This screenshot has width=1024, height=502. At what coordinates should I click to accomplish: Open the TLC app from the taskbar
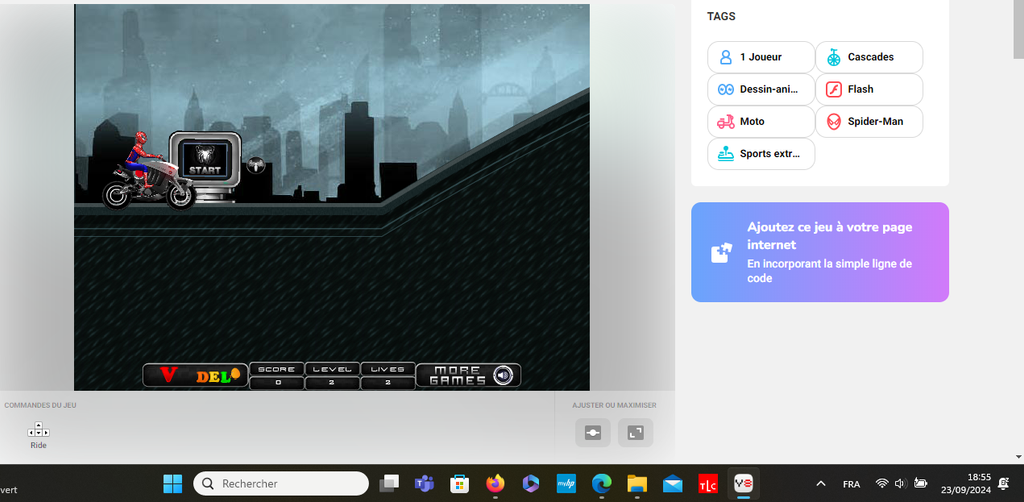[707, 484]
